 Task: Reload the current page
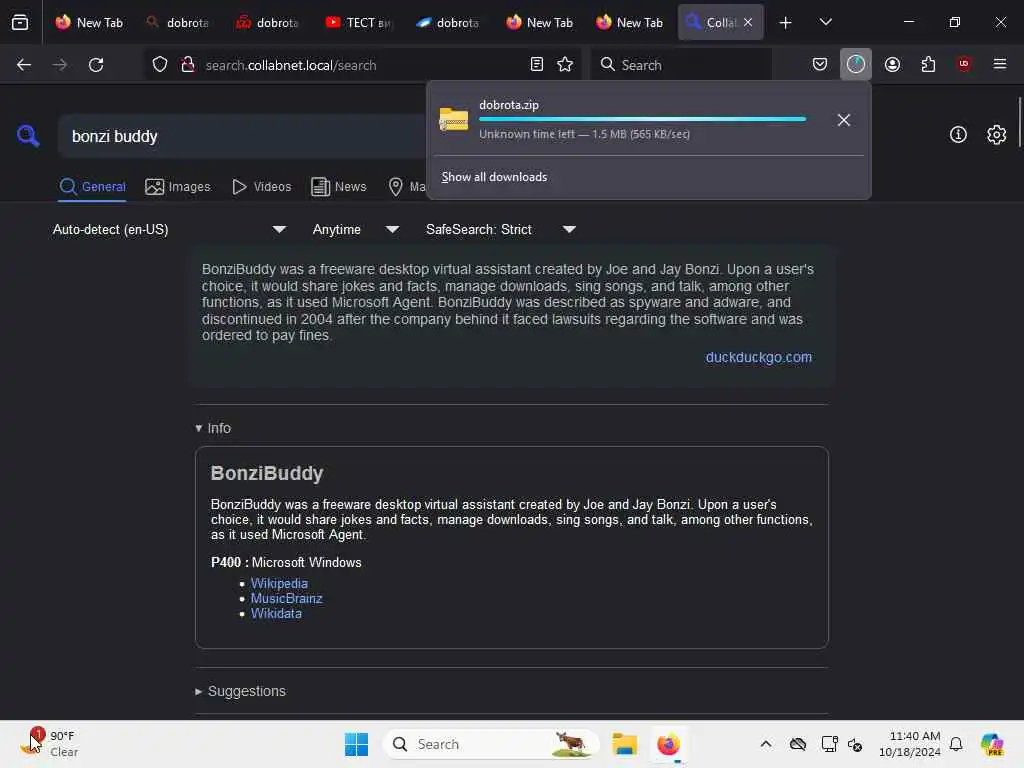click(x=96, y=65)
